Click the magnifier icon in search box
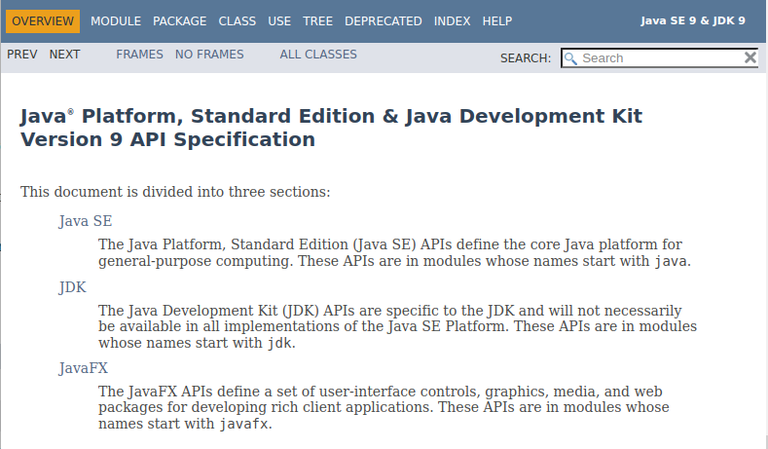Screen dimensions: 768x449 pyautogui.click(x=570, y=59)
